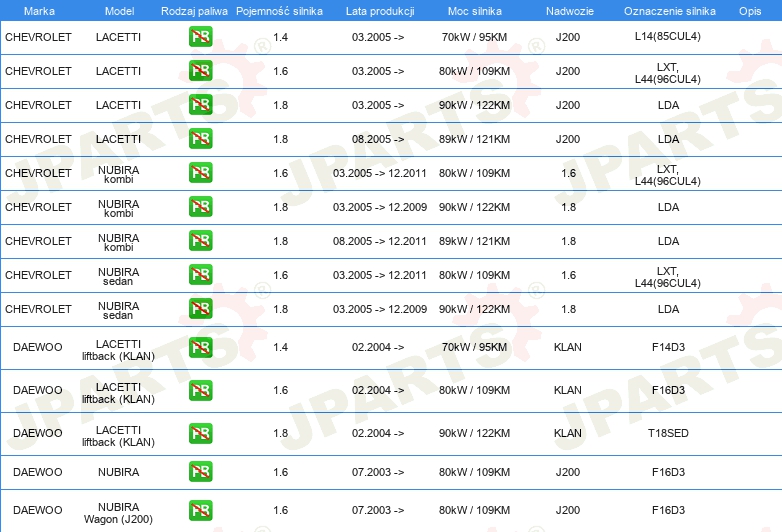
Task: Click the Model column header
Action: [x=118, y=10]
